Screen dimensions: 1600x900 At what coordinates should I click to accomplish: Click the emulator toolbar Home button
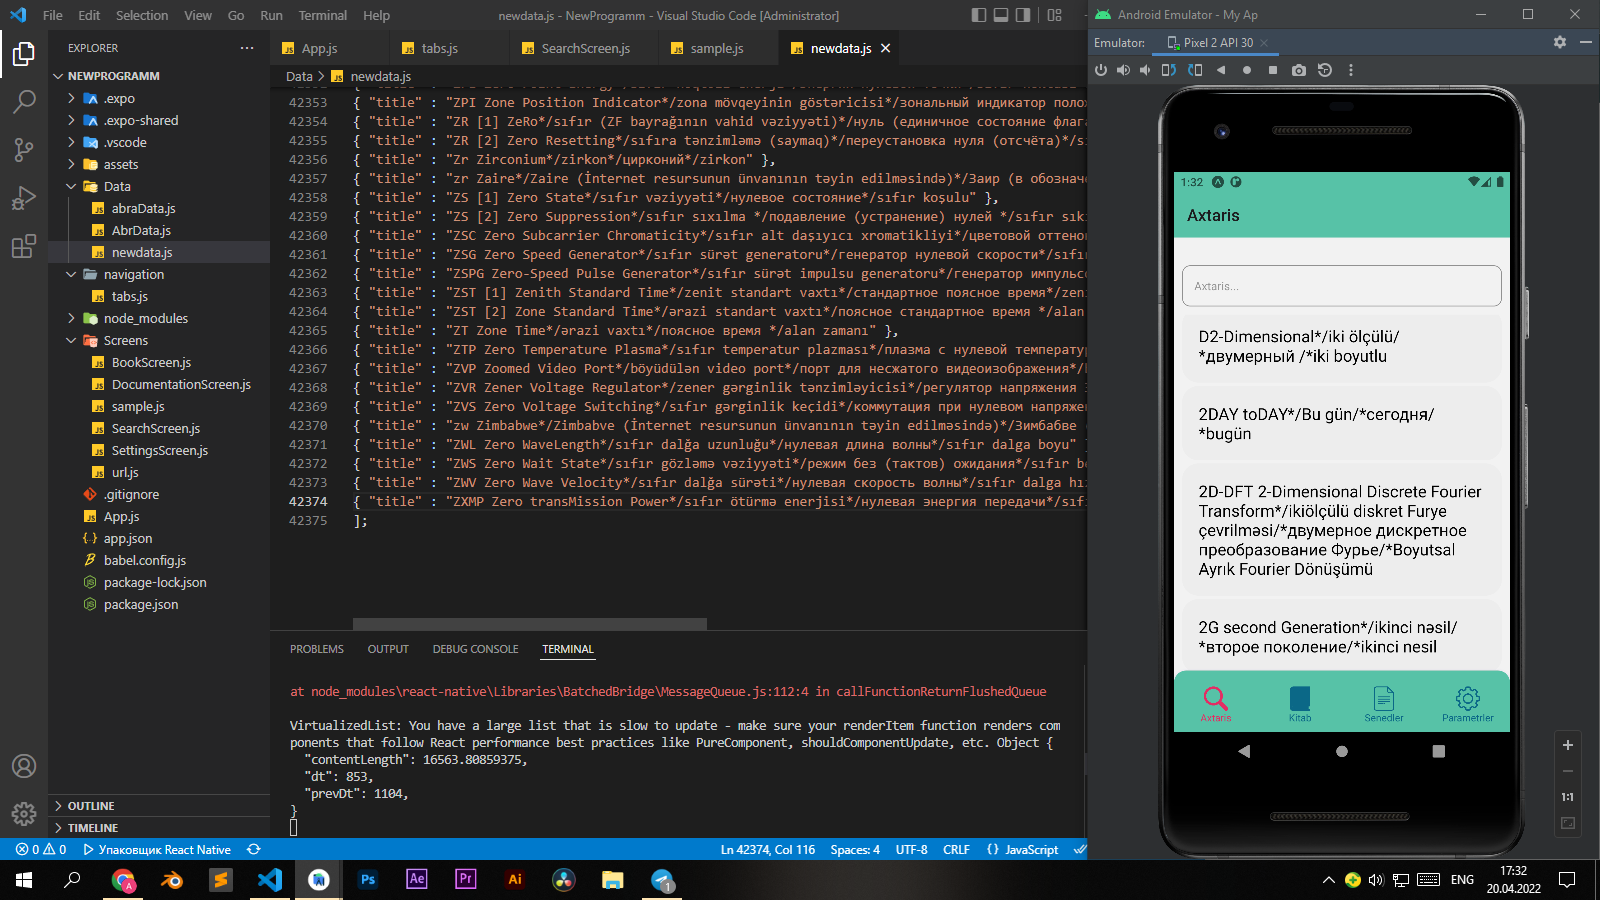1247,70
